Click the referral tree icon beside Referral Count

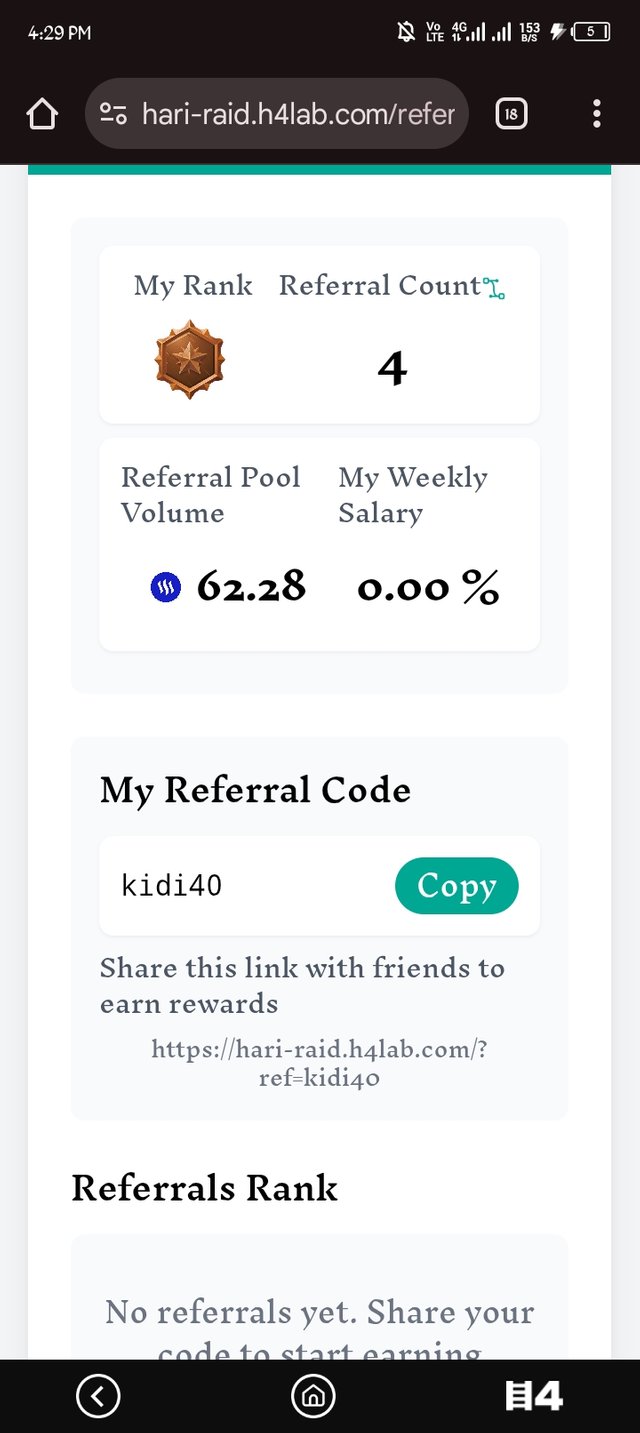point(494,289)
